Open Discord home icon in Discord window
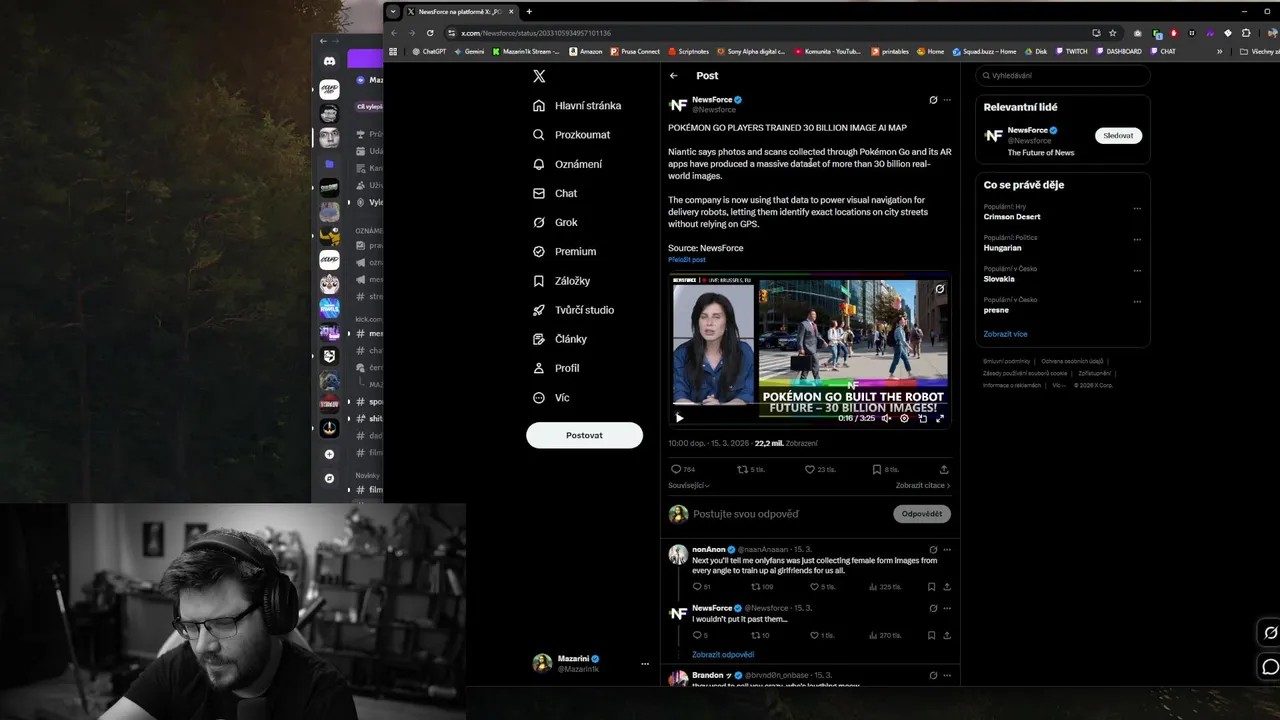 (329, 62)
